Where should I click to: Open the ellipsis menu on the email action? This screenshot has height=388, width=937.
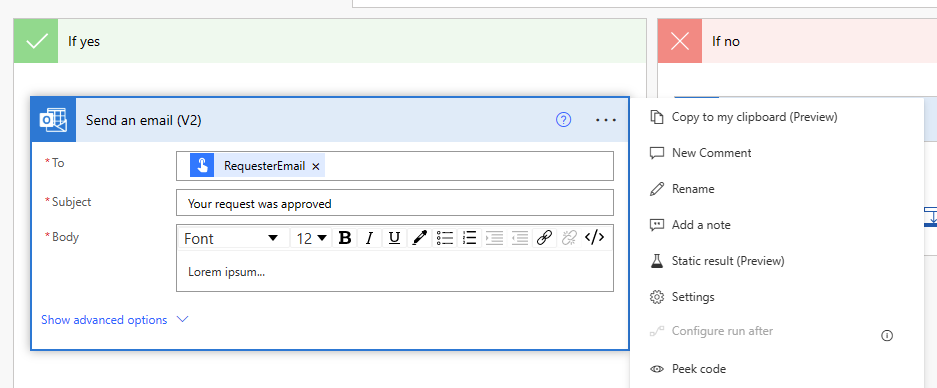[x=606, y=120]
